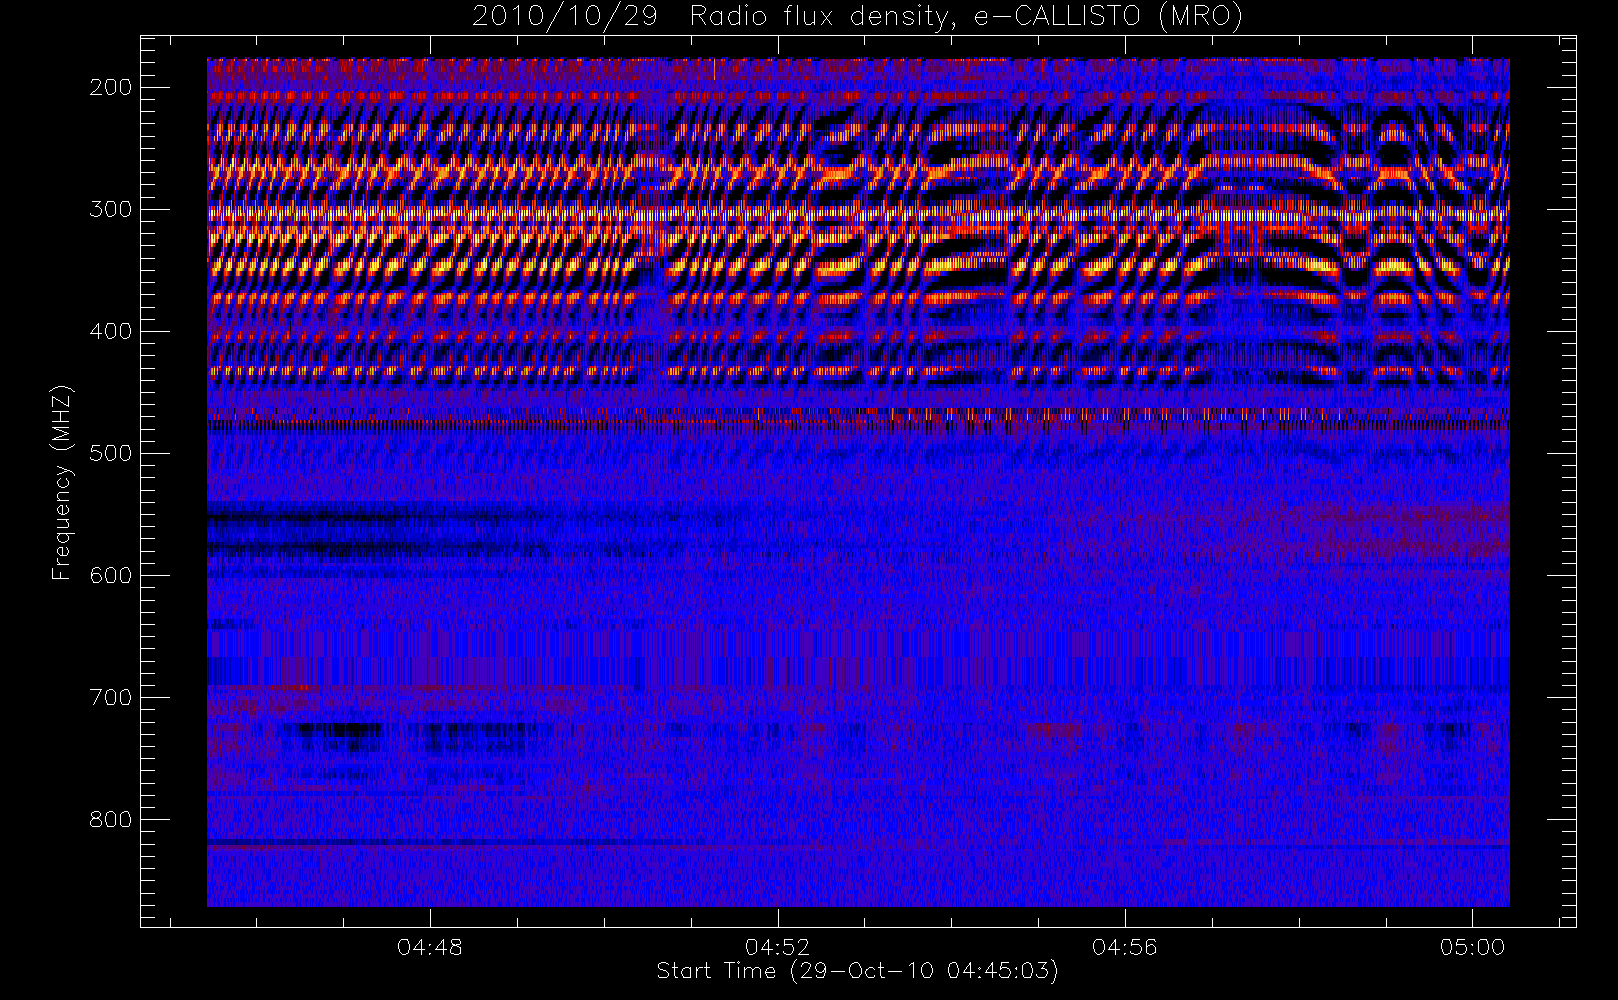Select the 200 frequency tick label
This screenshot has width=1618, height=1000.
tap(111, 87)
